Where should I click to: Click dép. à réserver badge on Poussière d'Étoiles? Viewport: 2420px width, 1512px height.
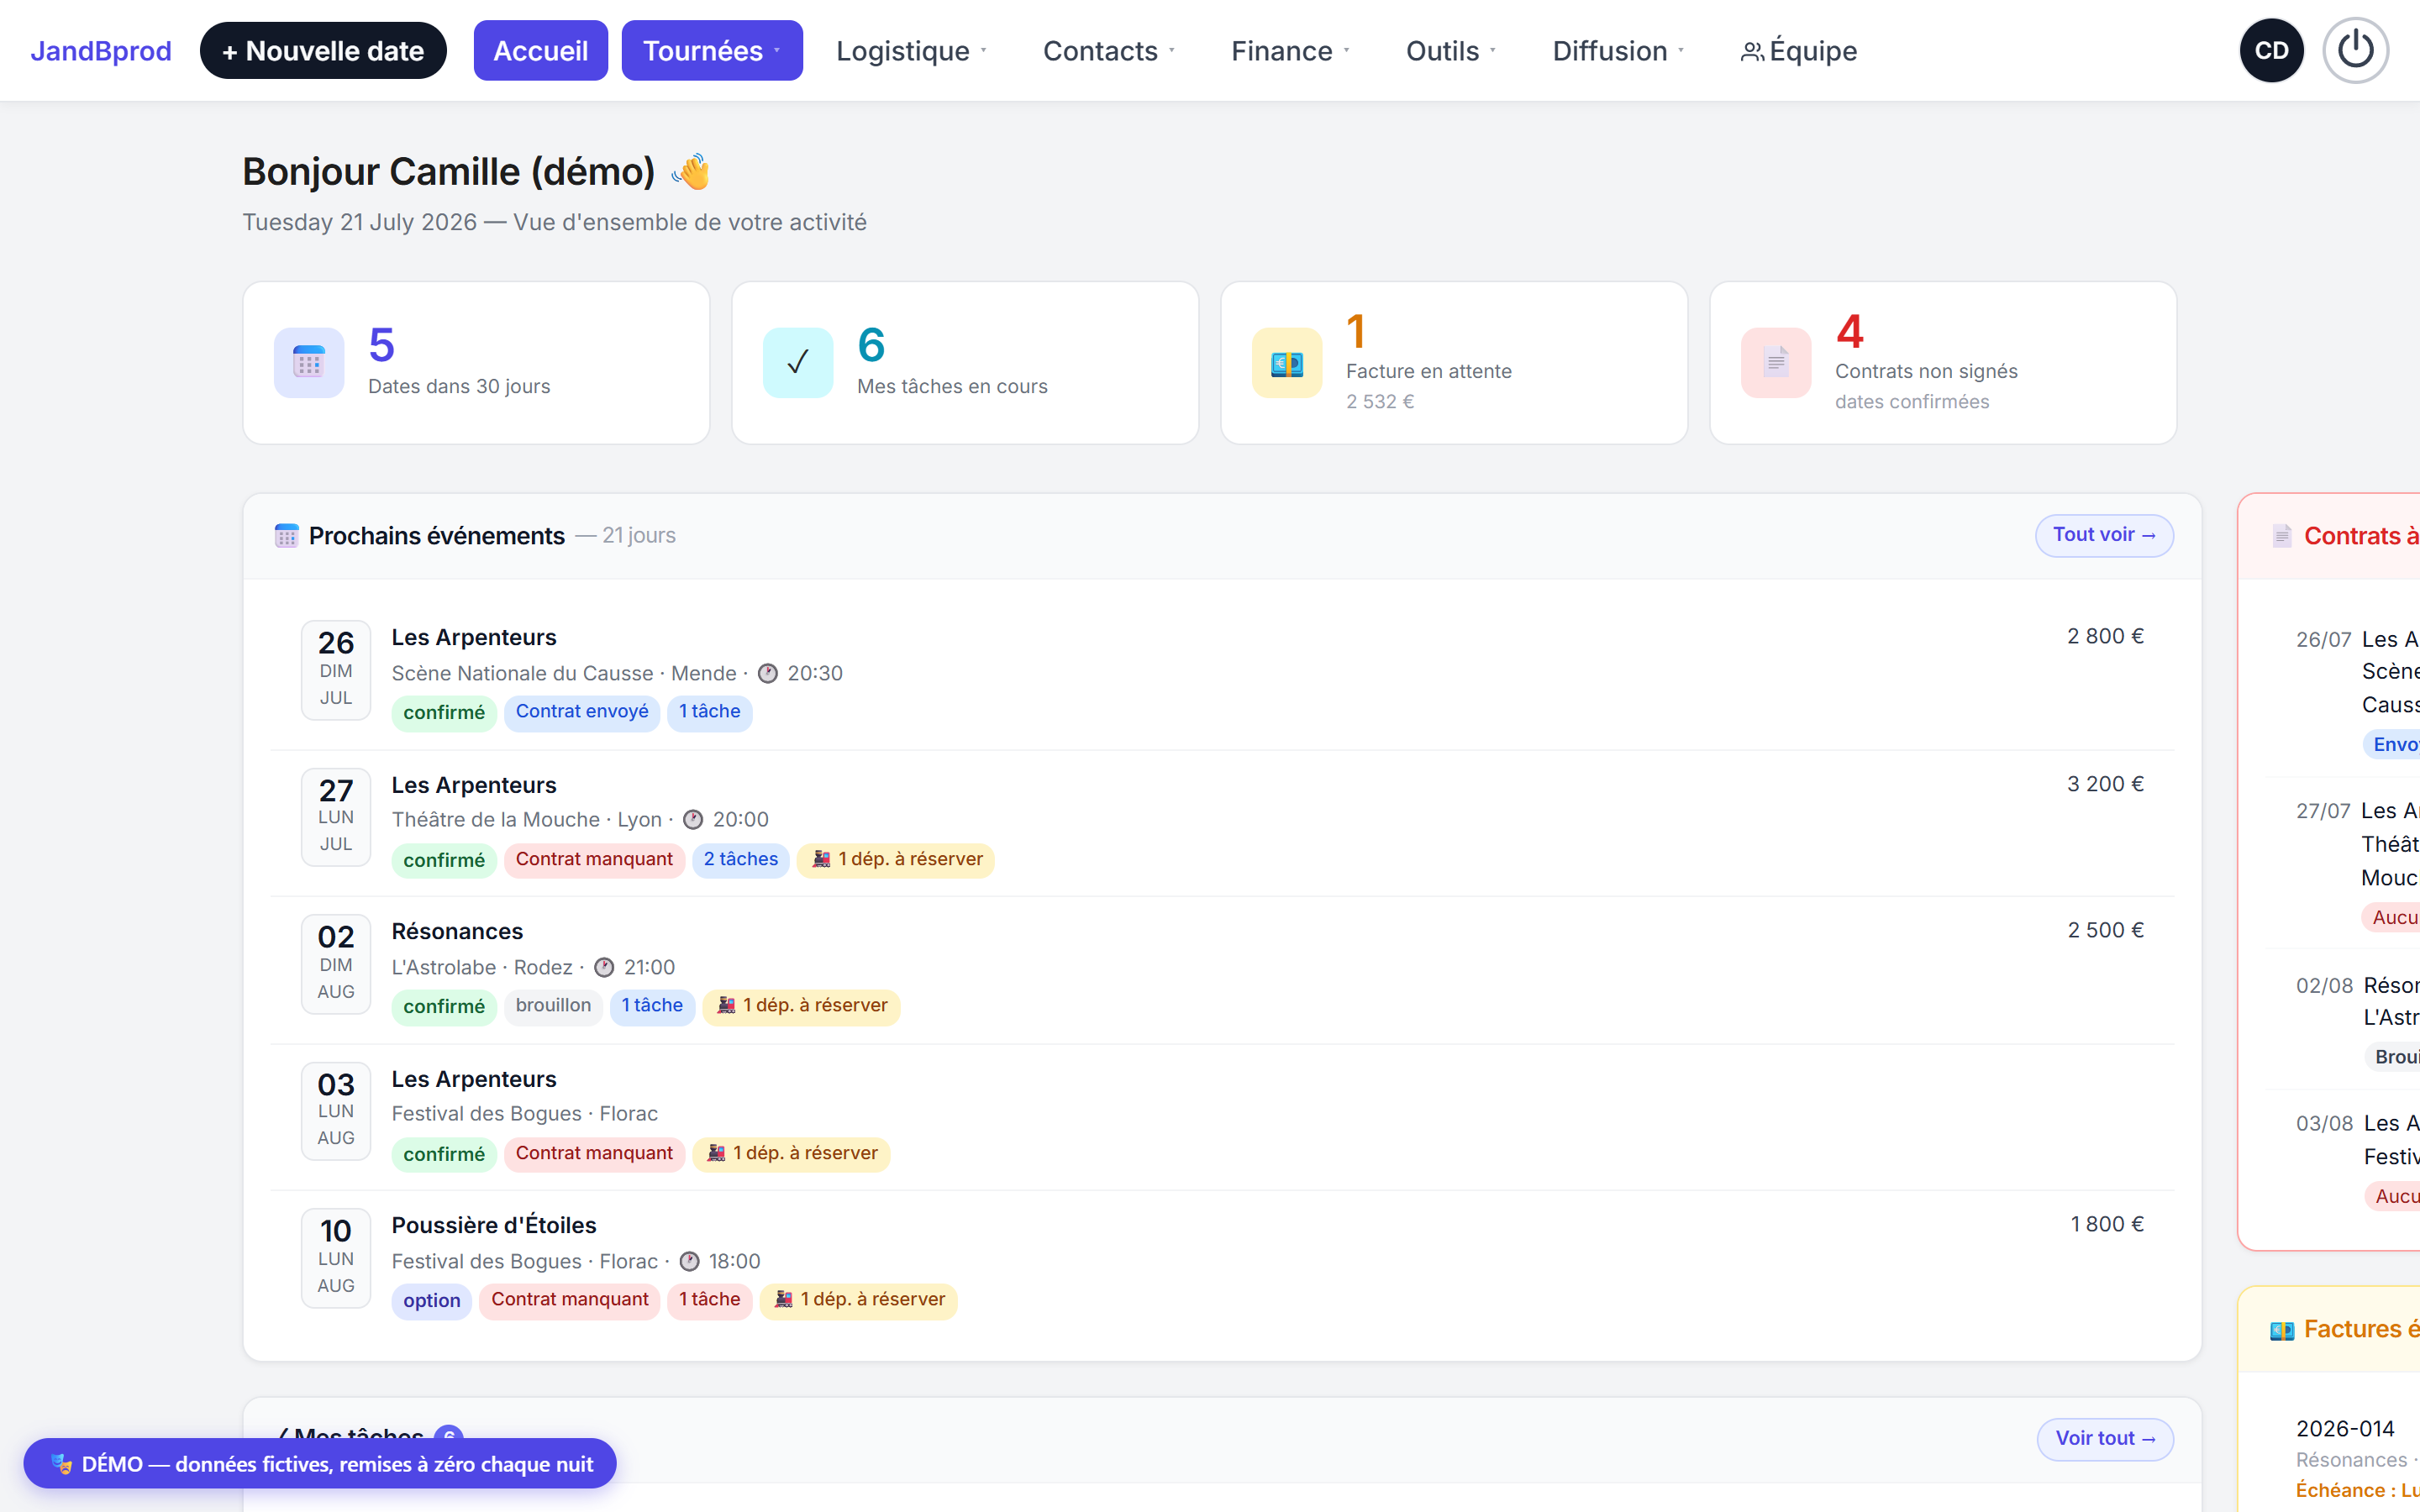(x=859, y=1300)
